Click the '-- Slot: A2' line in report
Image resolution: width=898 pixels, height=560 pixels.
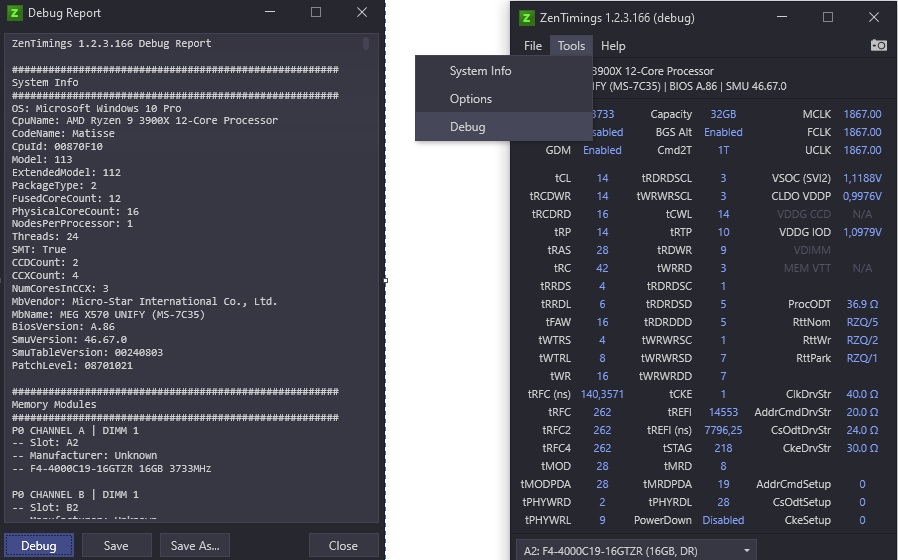pos(45,443)
